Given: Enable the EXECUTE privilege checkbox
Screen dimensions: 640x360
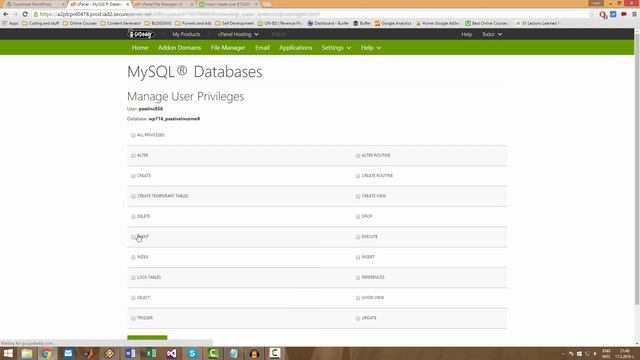Looking at the screenshot, I should (x=358, y=237).
